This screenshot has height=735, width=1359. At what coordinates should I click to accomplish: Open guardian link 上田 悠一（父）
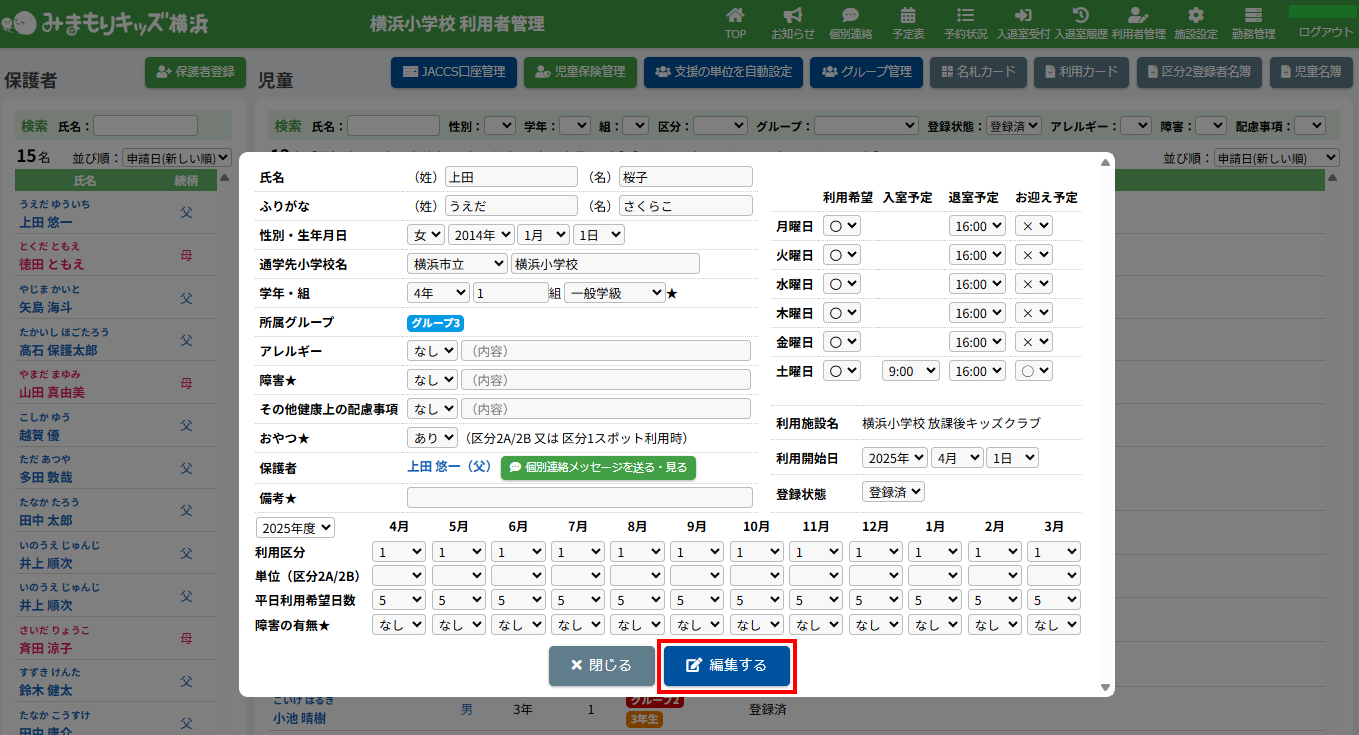tap(449, 467)
